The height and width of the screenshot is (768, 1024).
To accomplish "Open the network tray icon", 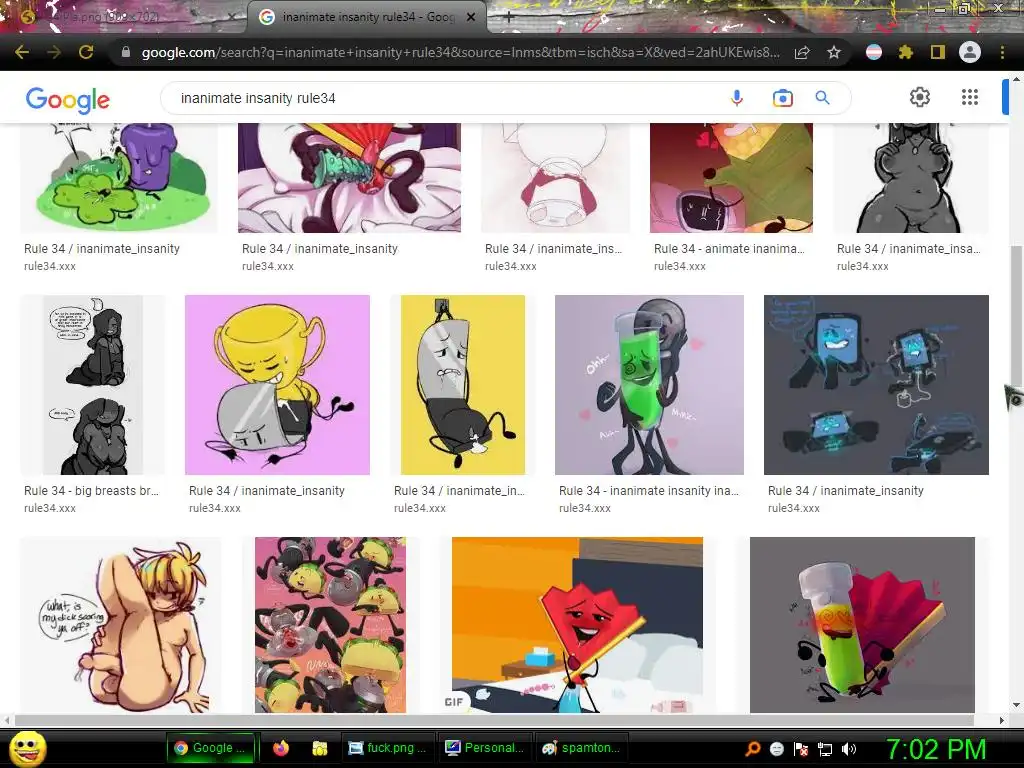I will tap(825, 749).
